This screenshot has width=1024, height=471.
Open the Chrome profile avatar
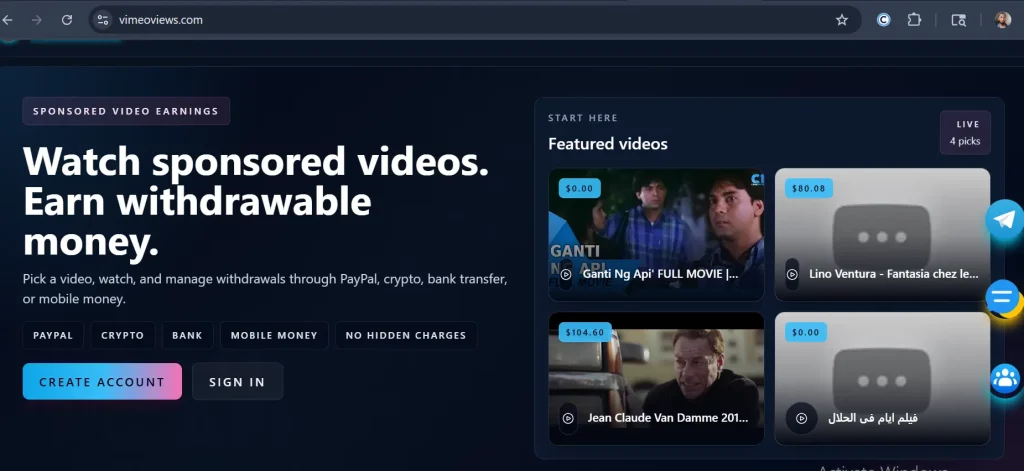(1002, 20)
